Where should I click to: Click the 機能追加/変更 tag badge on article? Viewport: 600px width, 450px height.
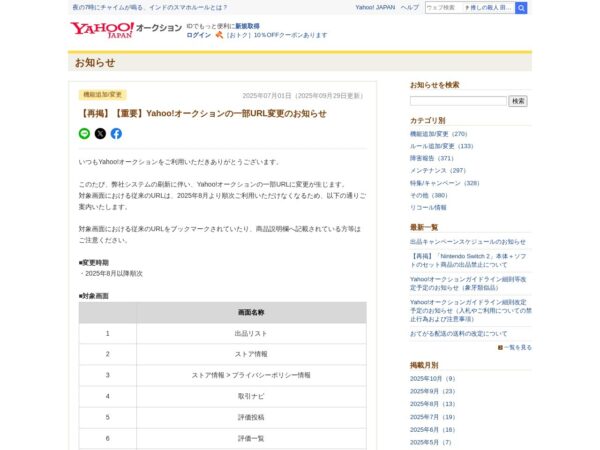[101, 95]
